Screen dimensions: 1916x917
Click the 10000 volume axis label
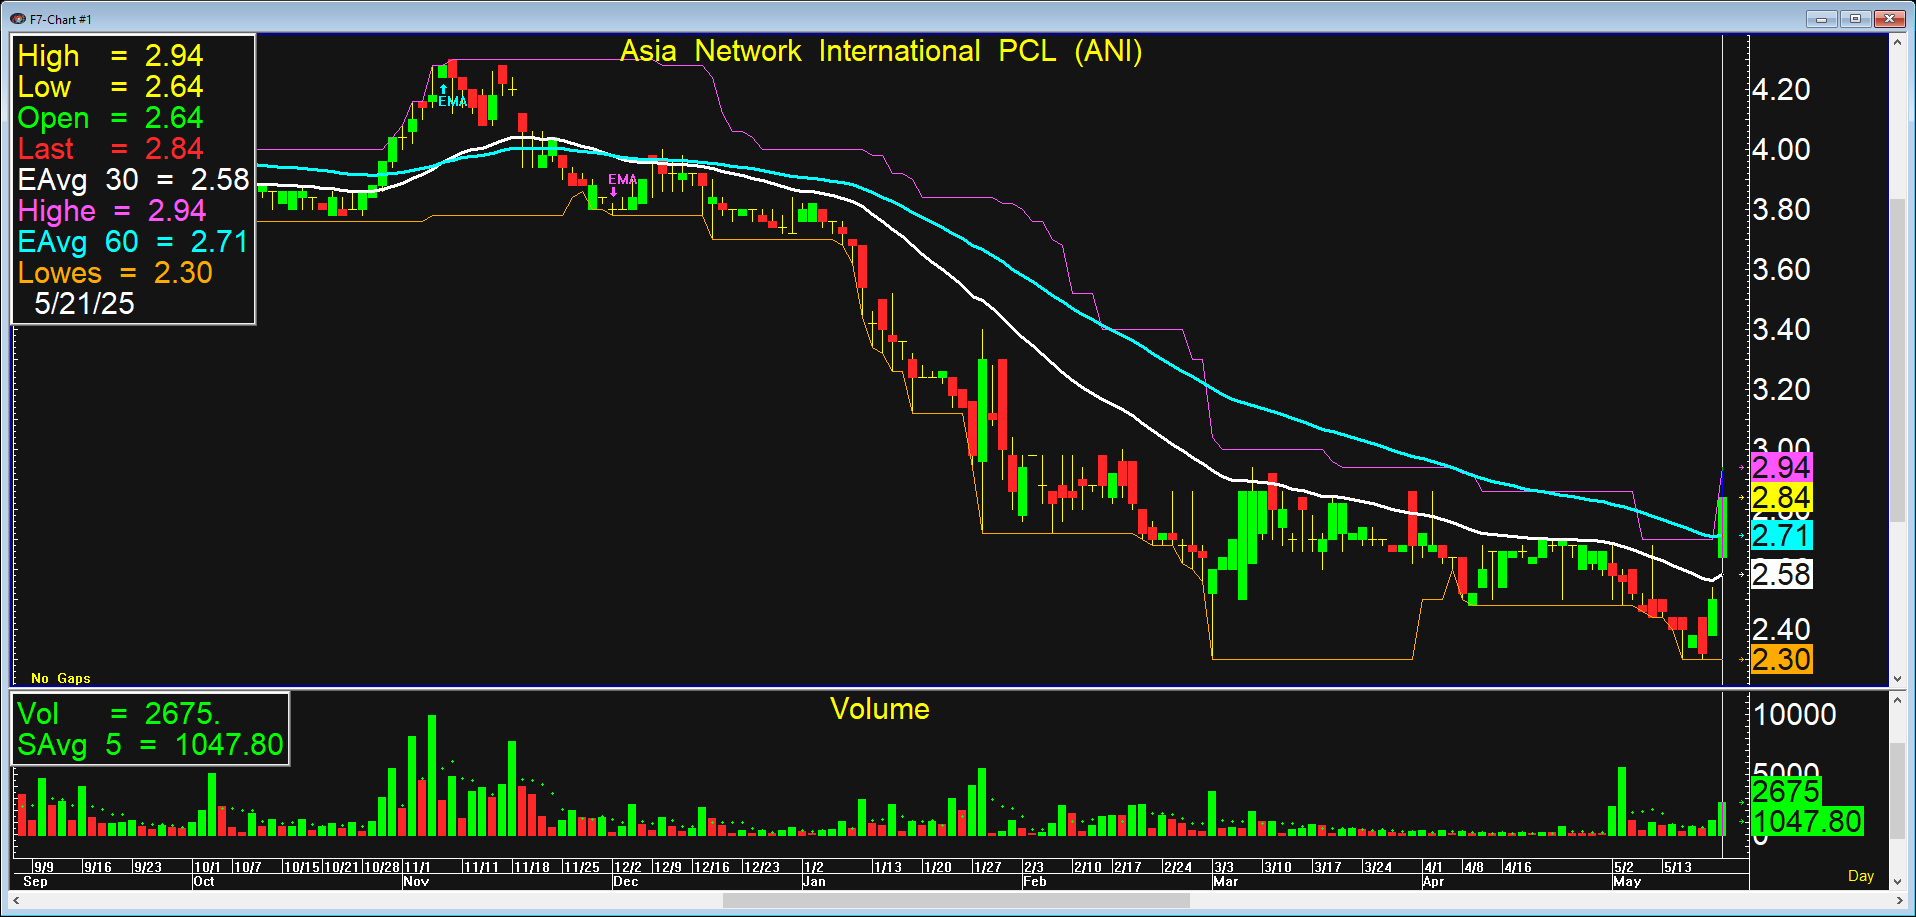tap(1795, 714)
